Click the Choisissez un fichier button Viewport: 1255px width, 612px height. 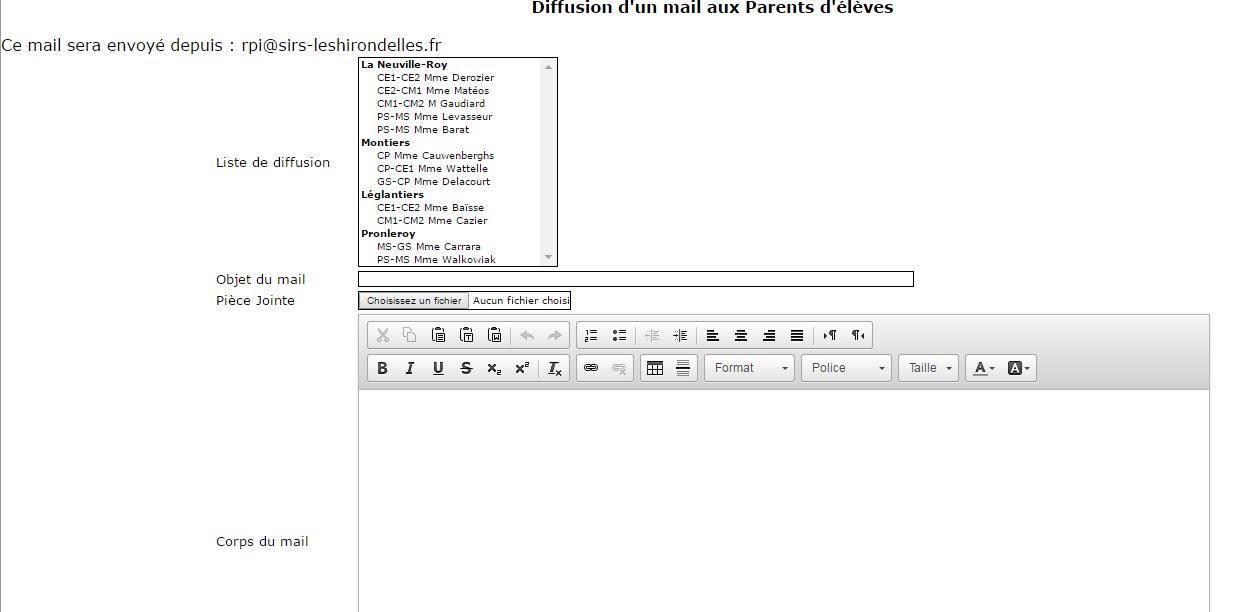coord(414,301)
